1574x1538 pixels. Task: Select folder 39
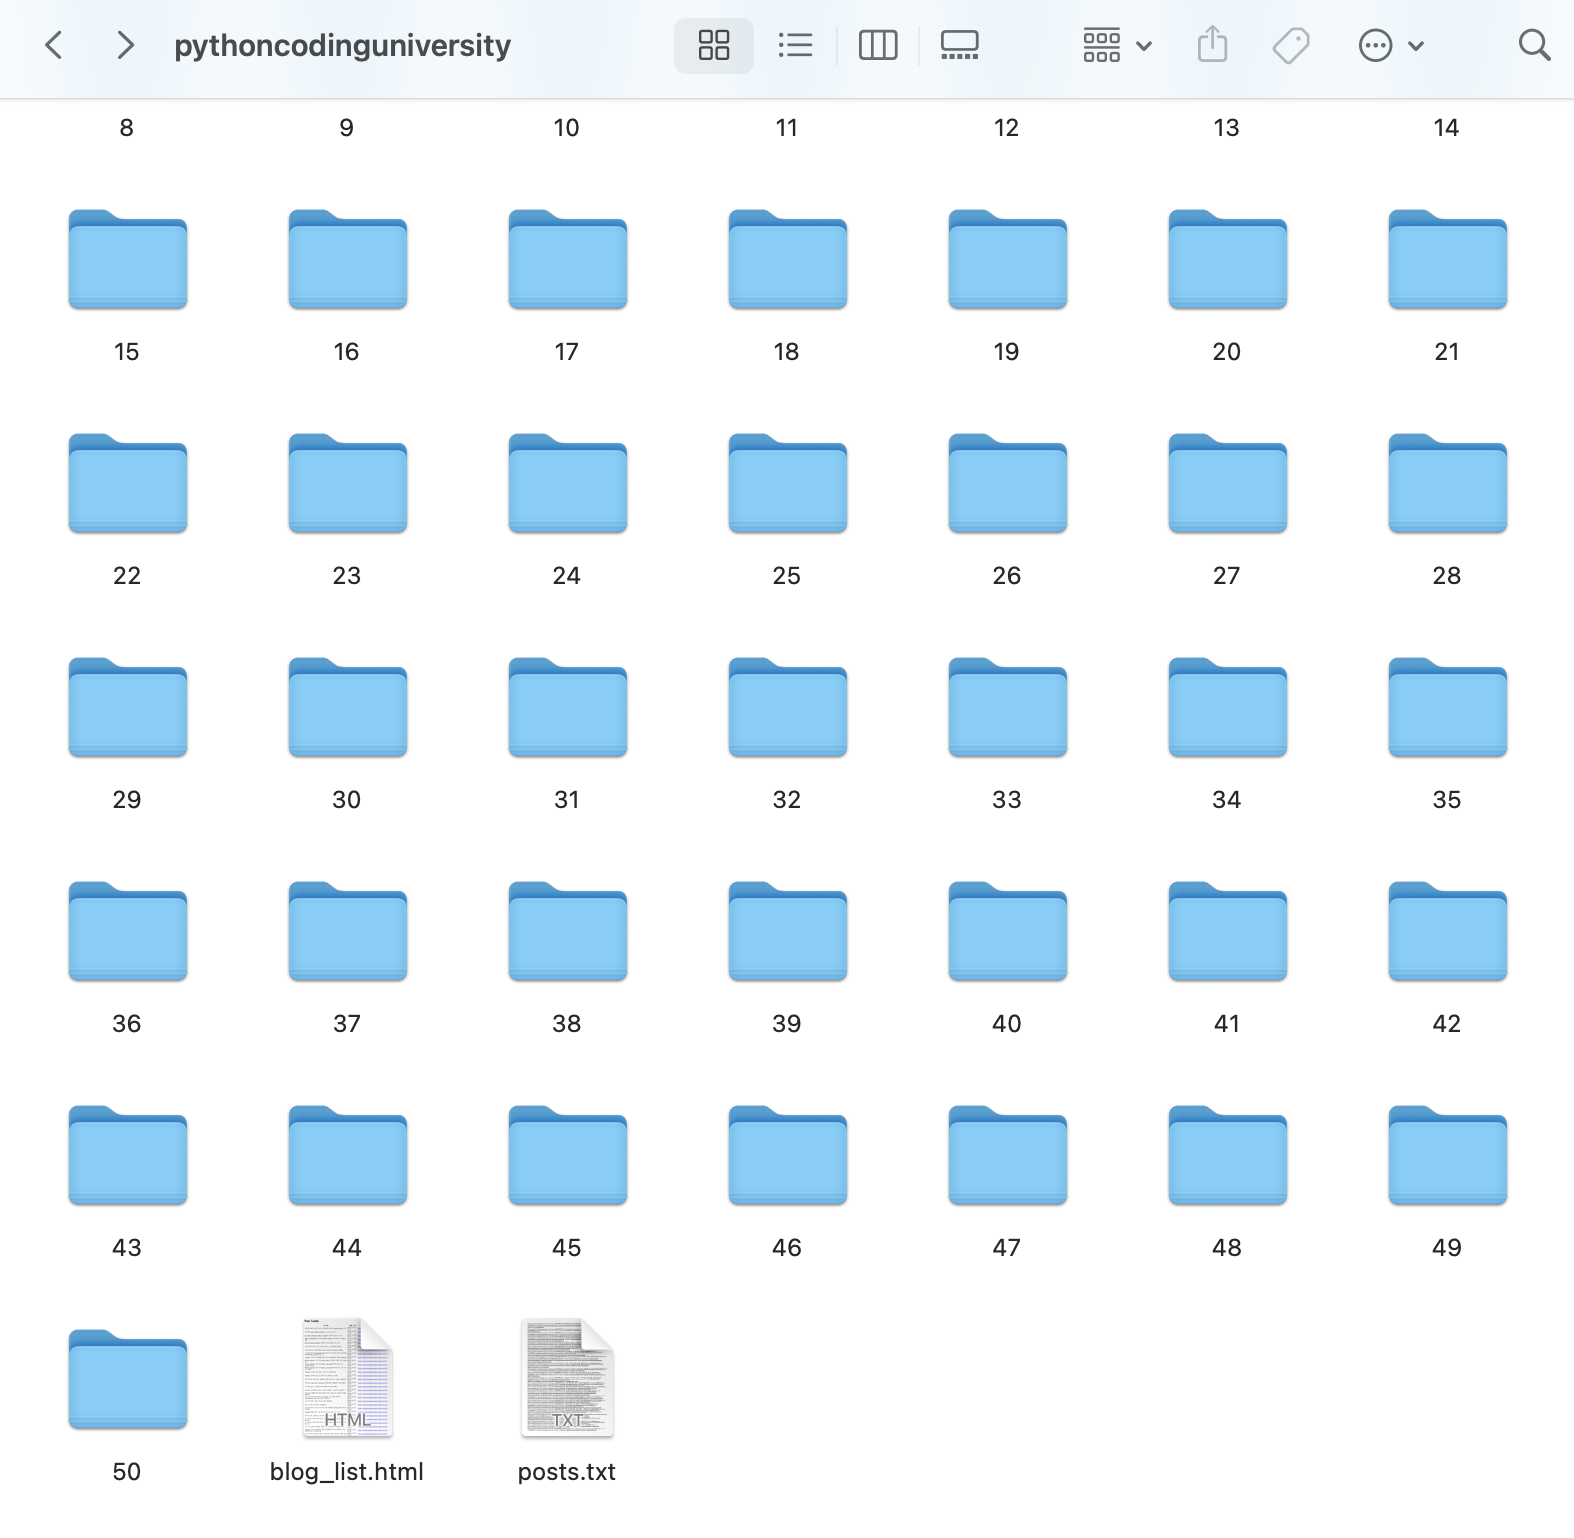point(788,931)
